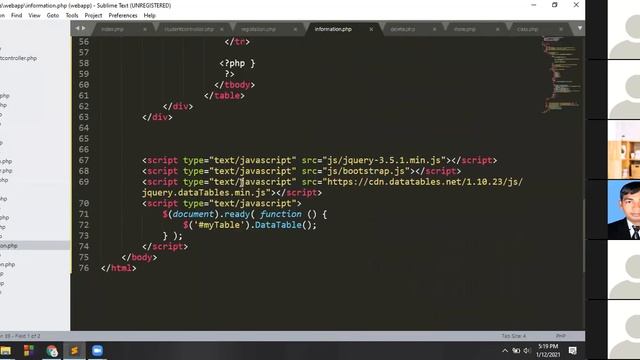Open the notification center icon
The image size is (640, 360).
pyautogui.click(x=573, y=351)
